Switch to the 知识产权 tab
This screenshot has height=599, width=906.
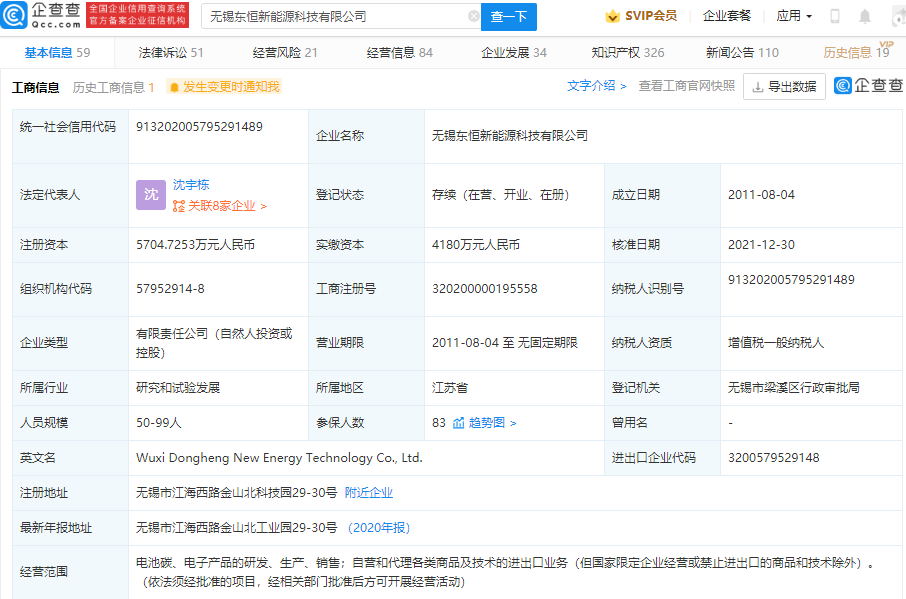click(627, 53)
